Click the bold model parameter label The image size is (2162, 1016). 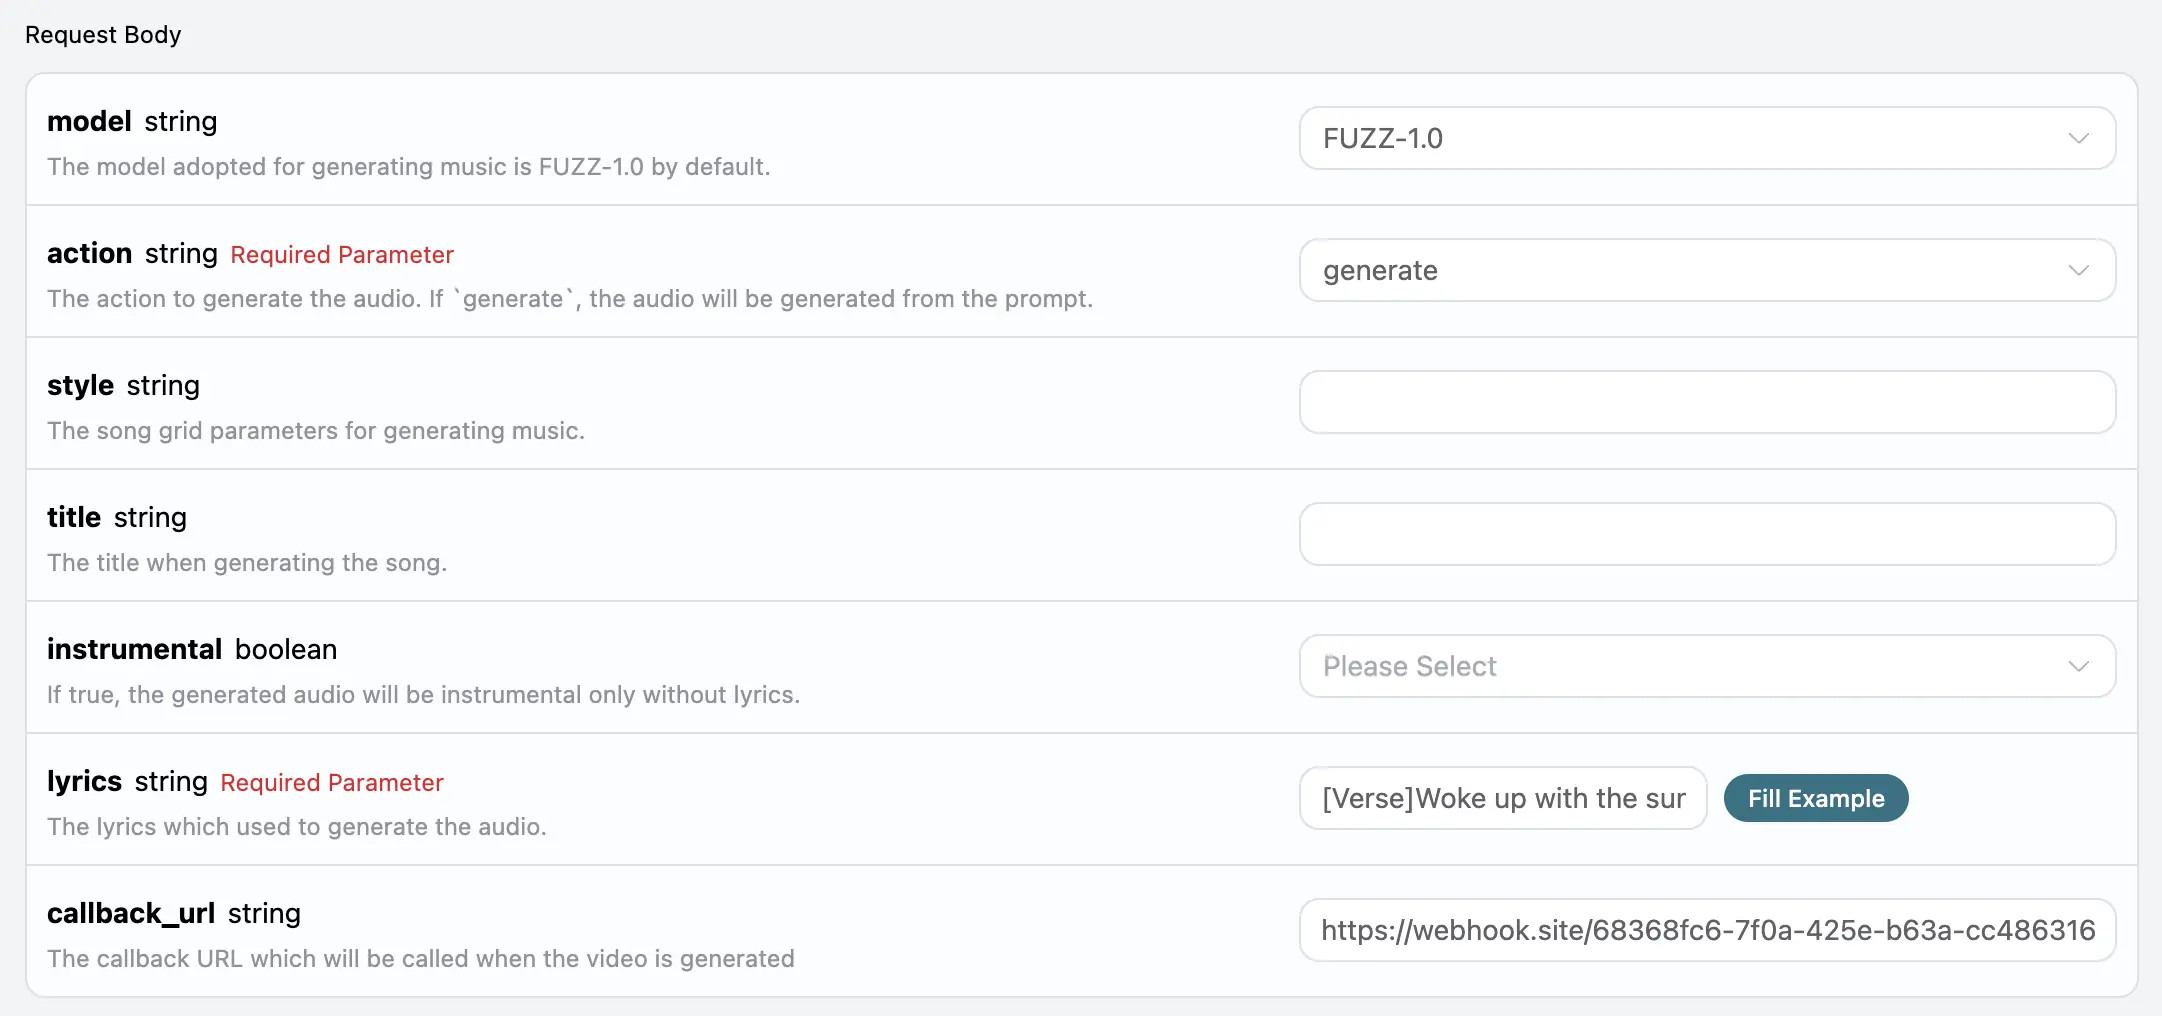89,121
